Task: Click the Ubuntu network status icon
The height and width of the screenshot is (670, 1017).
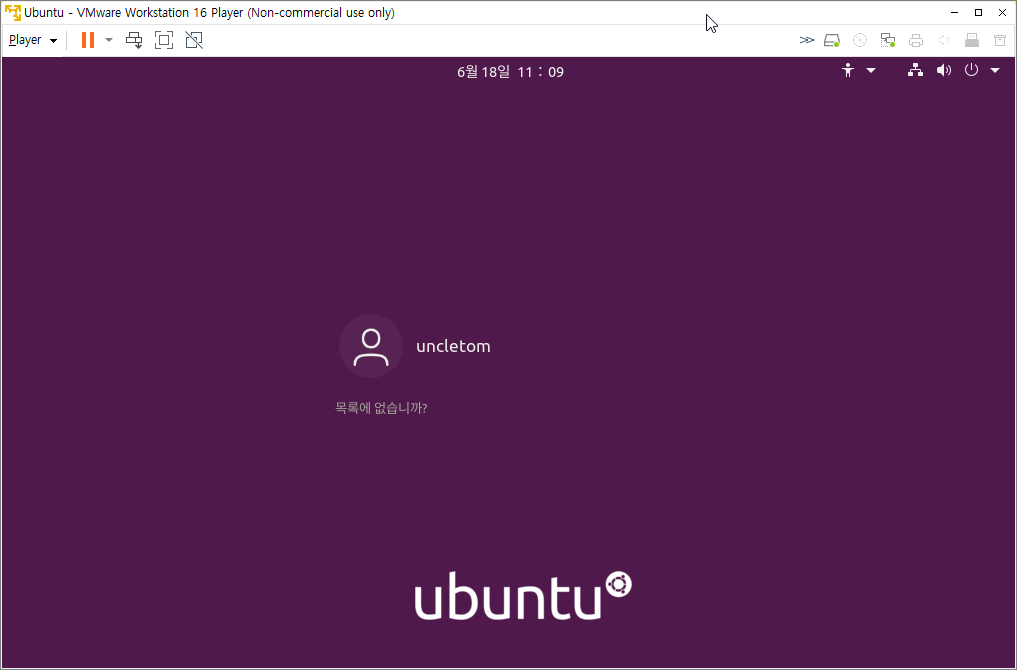Action: pyautogui.click(x=915, y=70)
